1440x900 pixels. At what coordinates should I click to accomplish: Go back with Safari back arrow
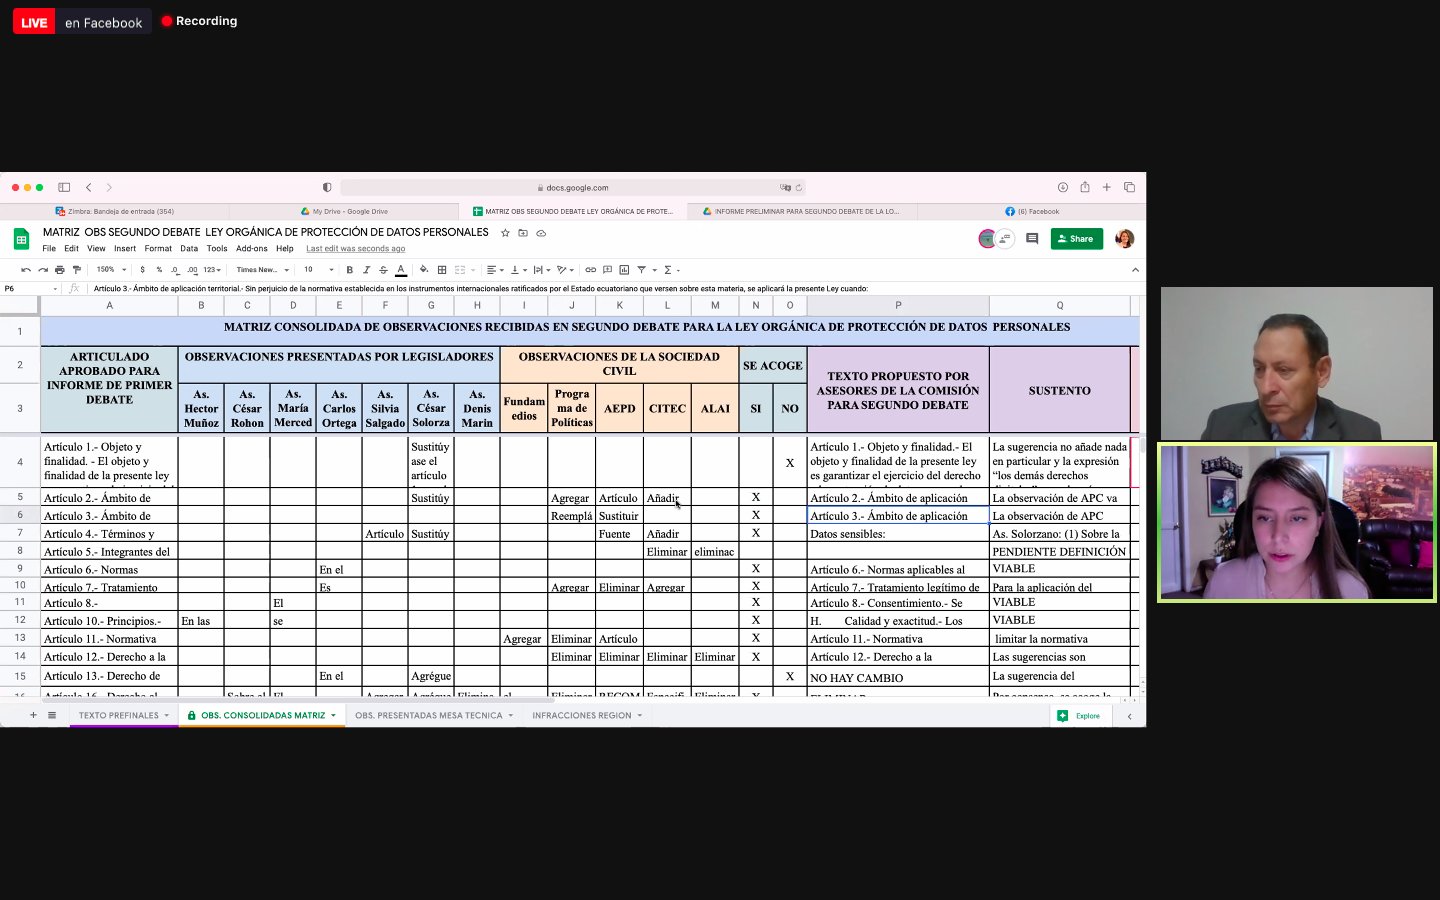point(89,187)
